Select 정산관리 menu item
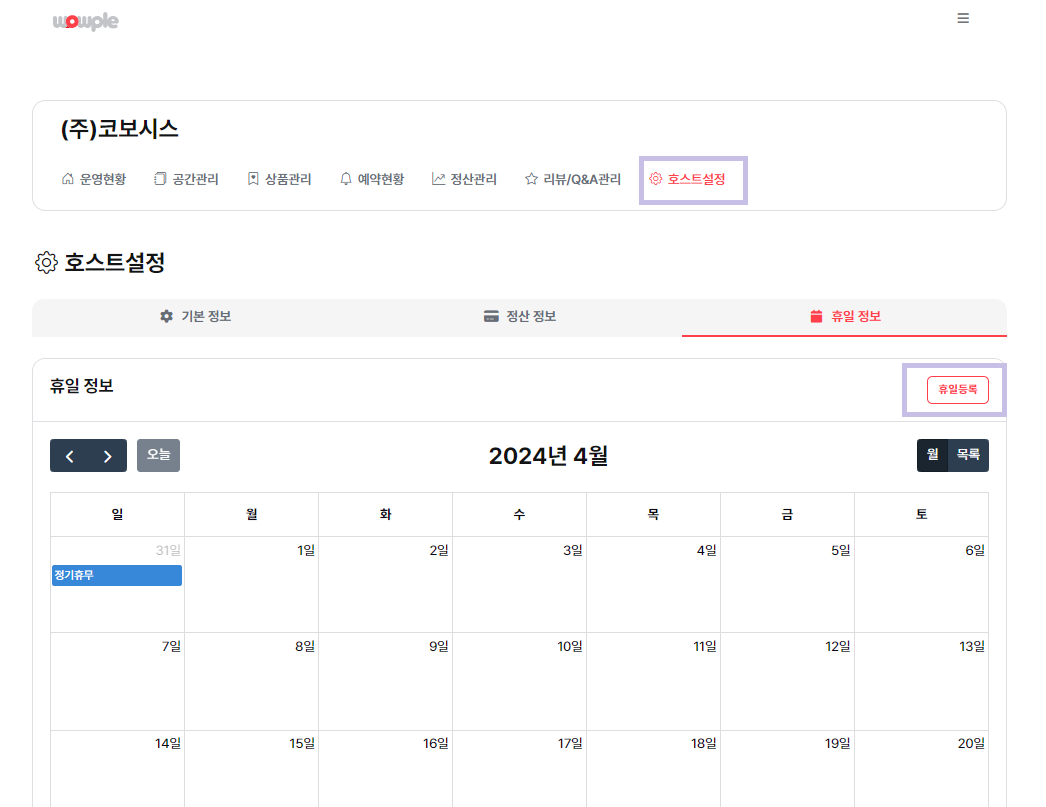 click(464, 180)
